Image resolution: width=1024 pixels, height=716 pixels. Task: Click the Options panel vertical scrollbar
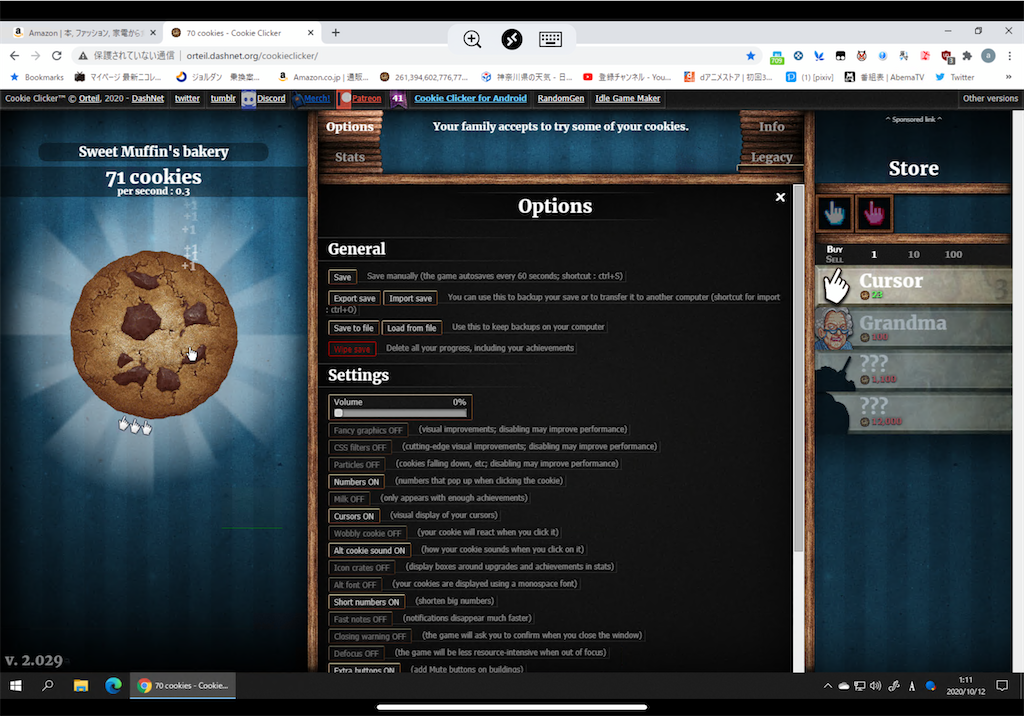pos(798,369)
